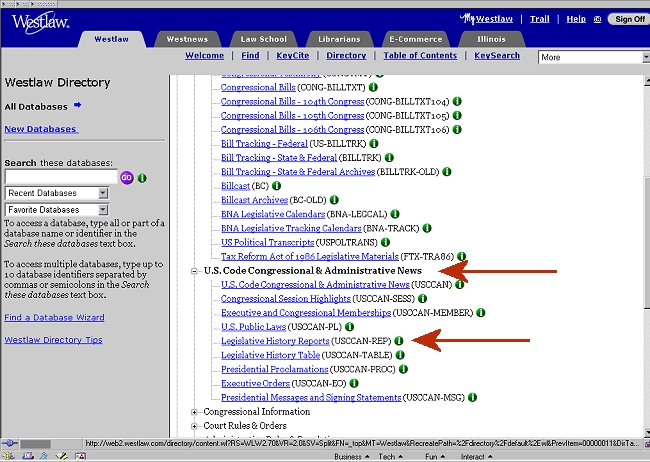Viewport: 650px width, 462px height.
Task: Click the vertical scrollbar up arrow
Action: tap(647, 80)
